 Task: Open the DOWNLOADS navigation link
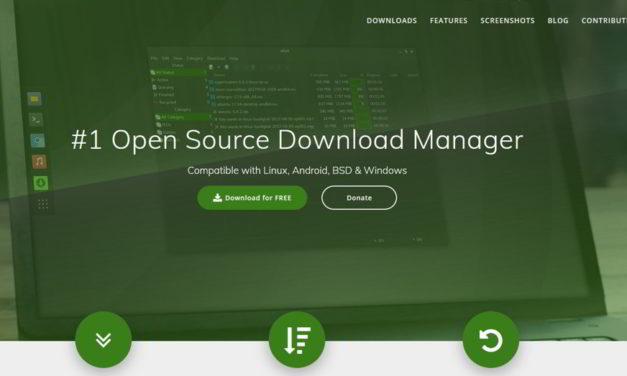pos(391,20)
